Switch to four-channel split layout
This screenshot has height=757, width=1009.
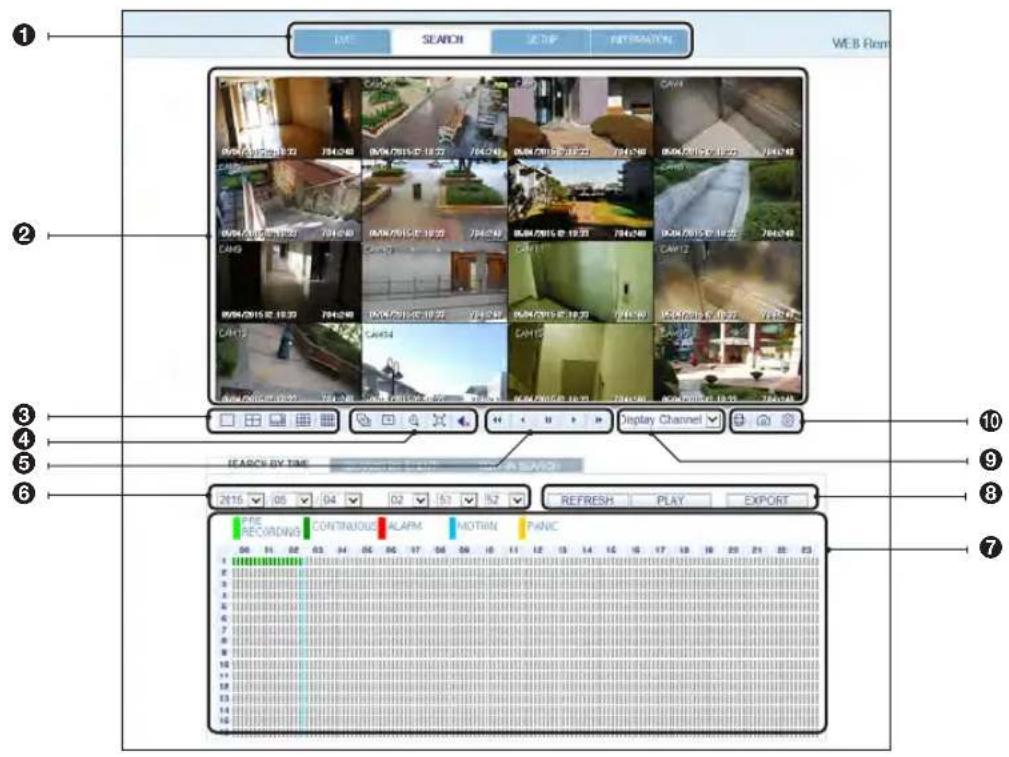[x=253, y=420]
